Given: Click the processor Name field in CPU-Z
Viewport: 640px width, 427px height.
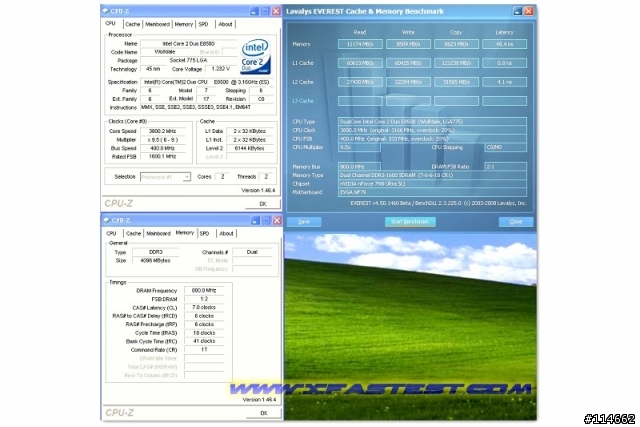Looking at the screenshot, I should pyautogui.click(x=189, y=44).
